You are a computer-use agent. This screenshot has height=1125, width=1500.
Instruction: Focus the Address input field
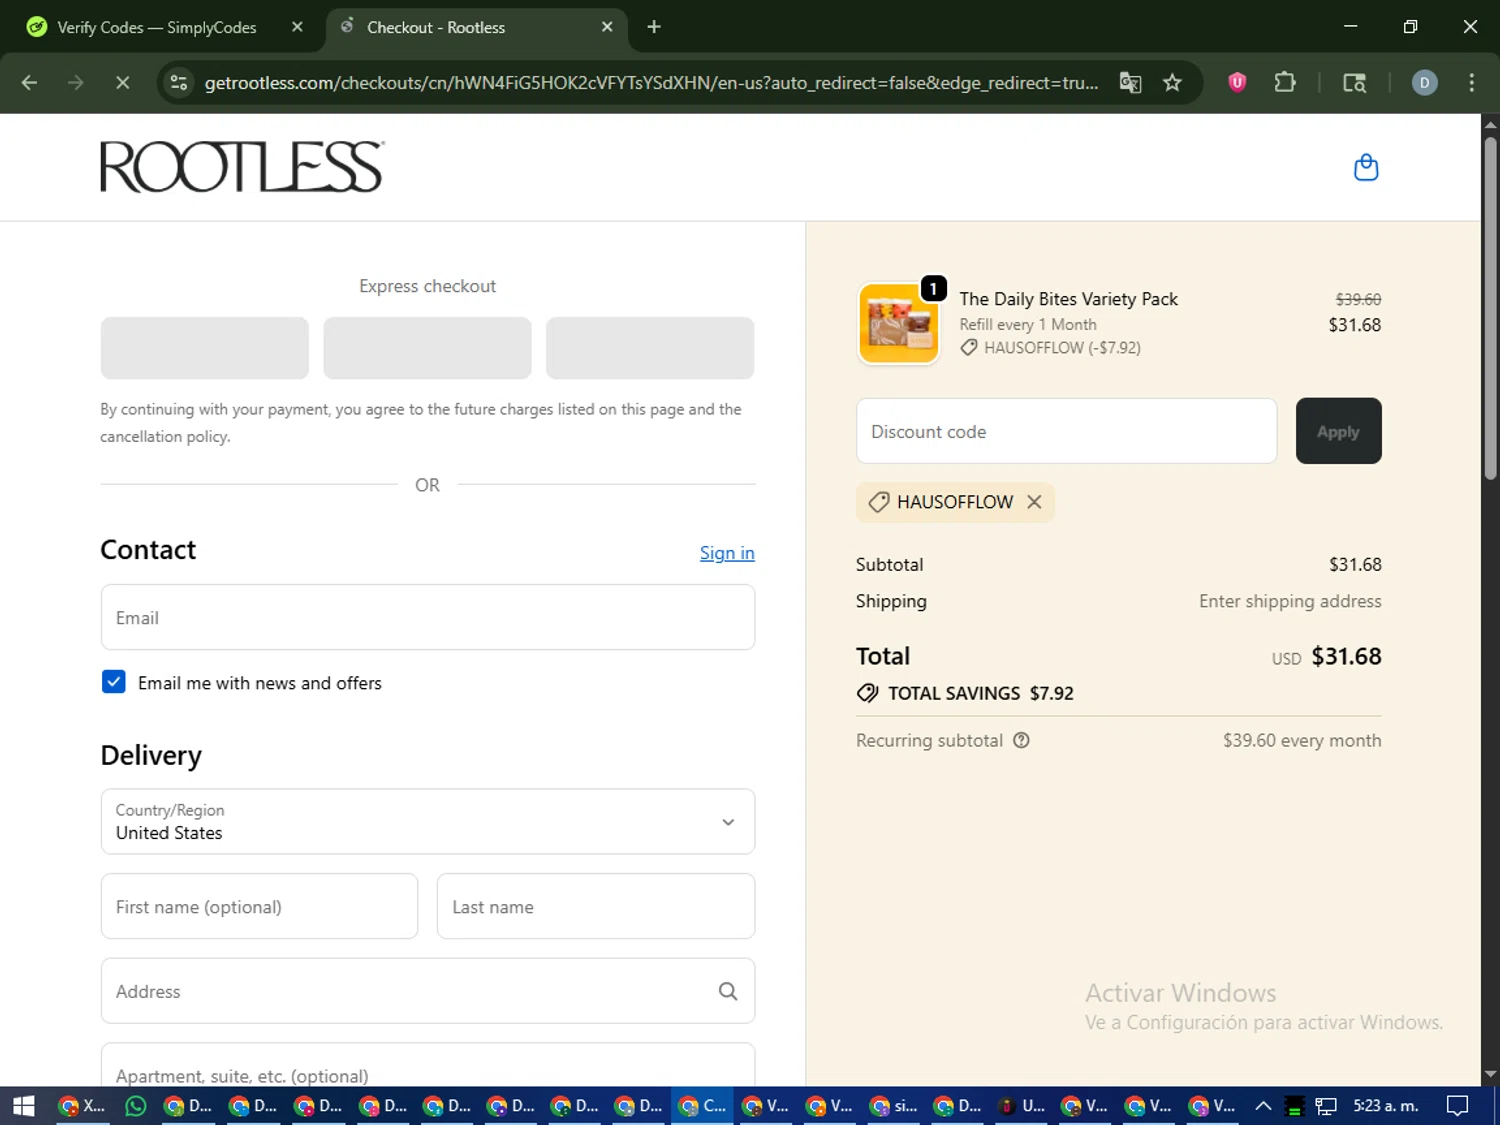click(428, 991)
